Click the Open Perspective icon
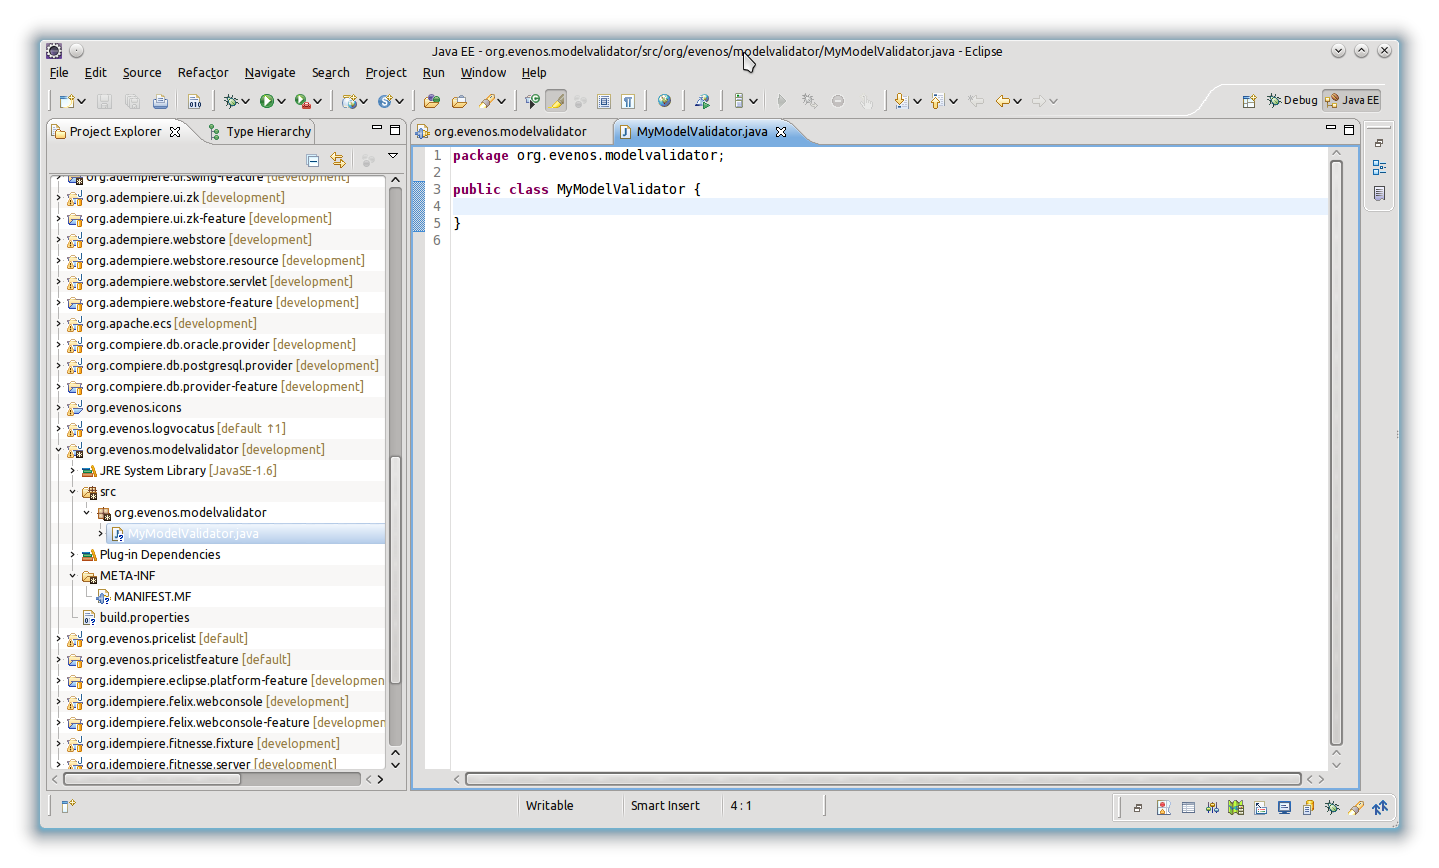Viewport: 1439px width, 868px height. tap(1249, 101)
